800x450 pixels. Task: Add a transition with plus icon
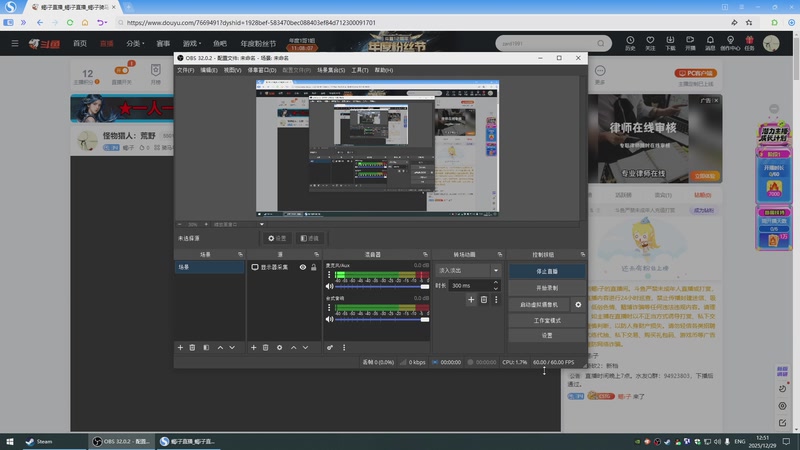pos(470,299)
